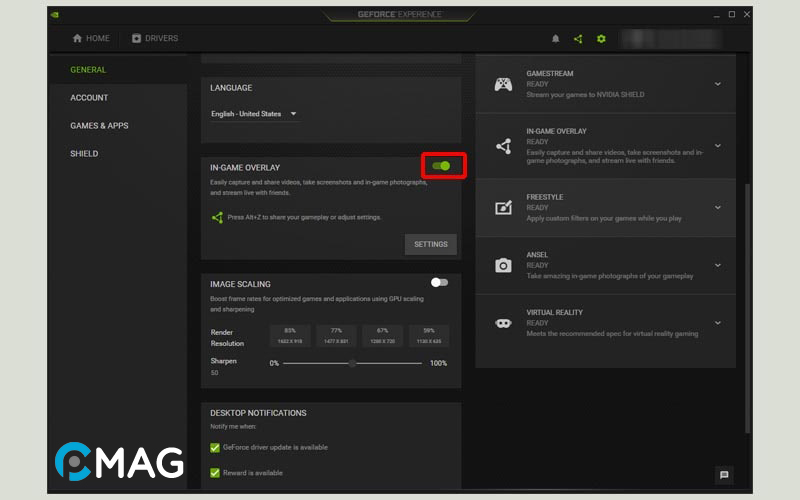Click the Sharpen 100% label

(438, 363)
